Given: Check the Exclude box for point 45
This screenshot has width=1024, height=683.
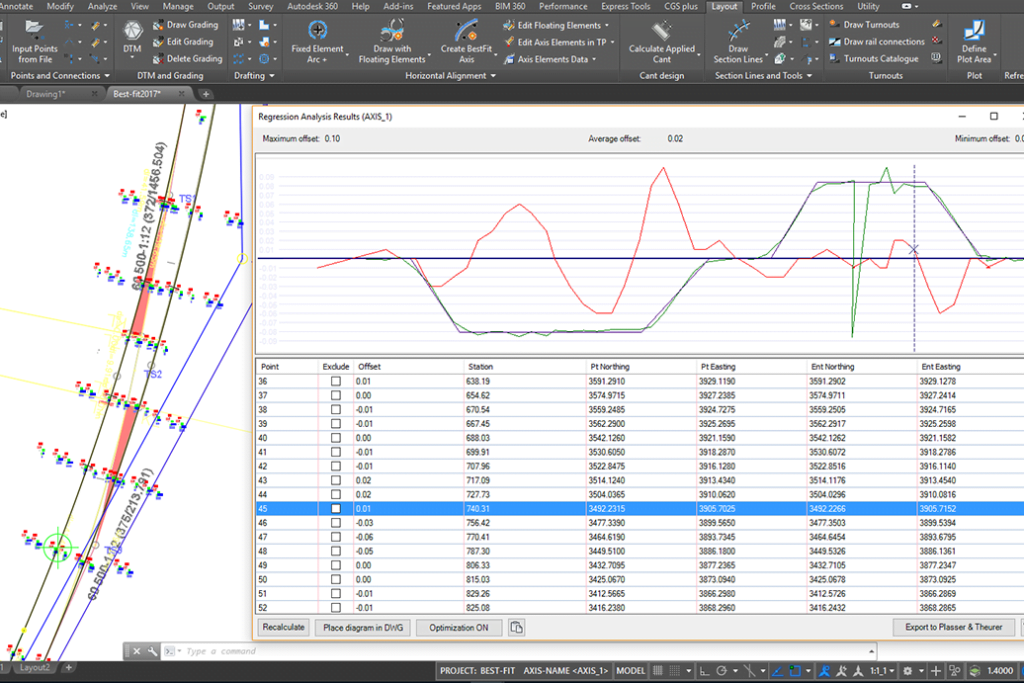Looking at the screenshot, I should (x=336, y=509).
